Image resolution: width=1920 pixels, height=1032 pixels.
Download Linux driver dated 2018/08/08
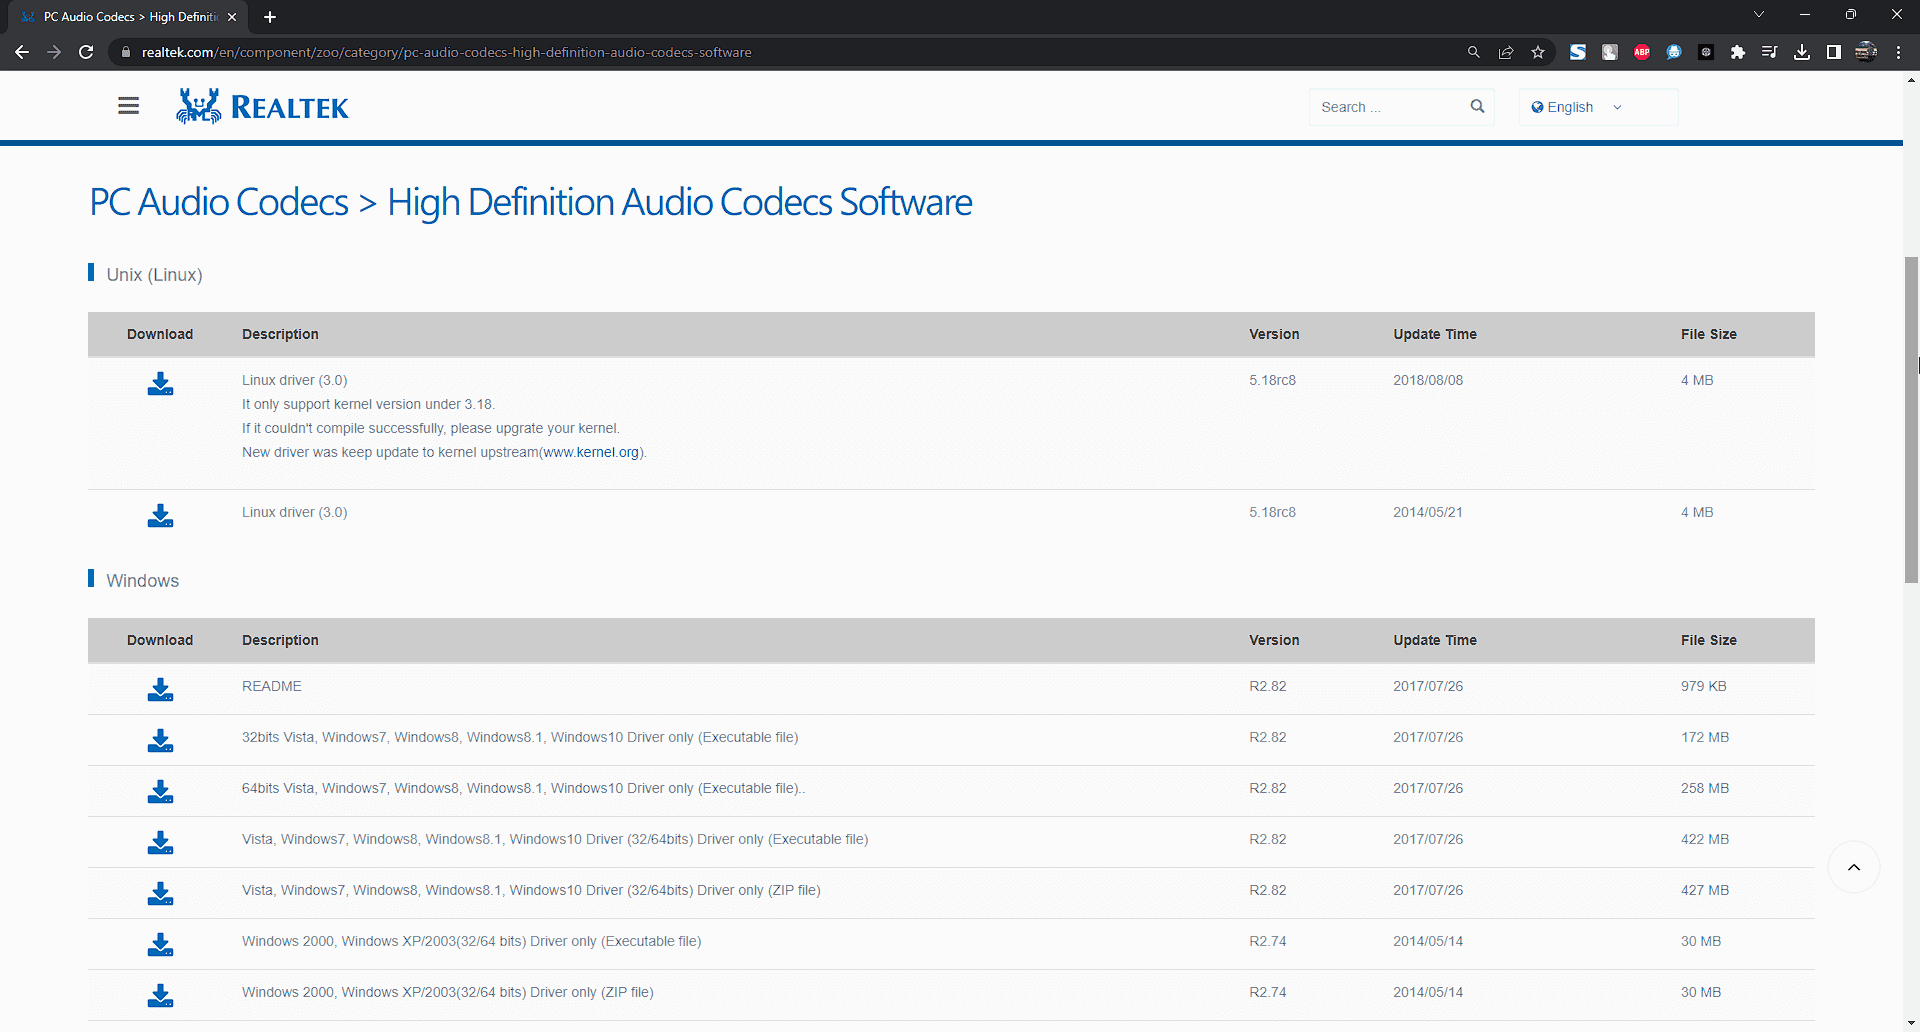coord(160,384)
